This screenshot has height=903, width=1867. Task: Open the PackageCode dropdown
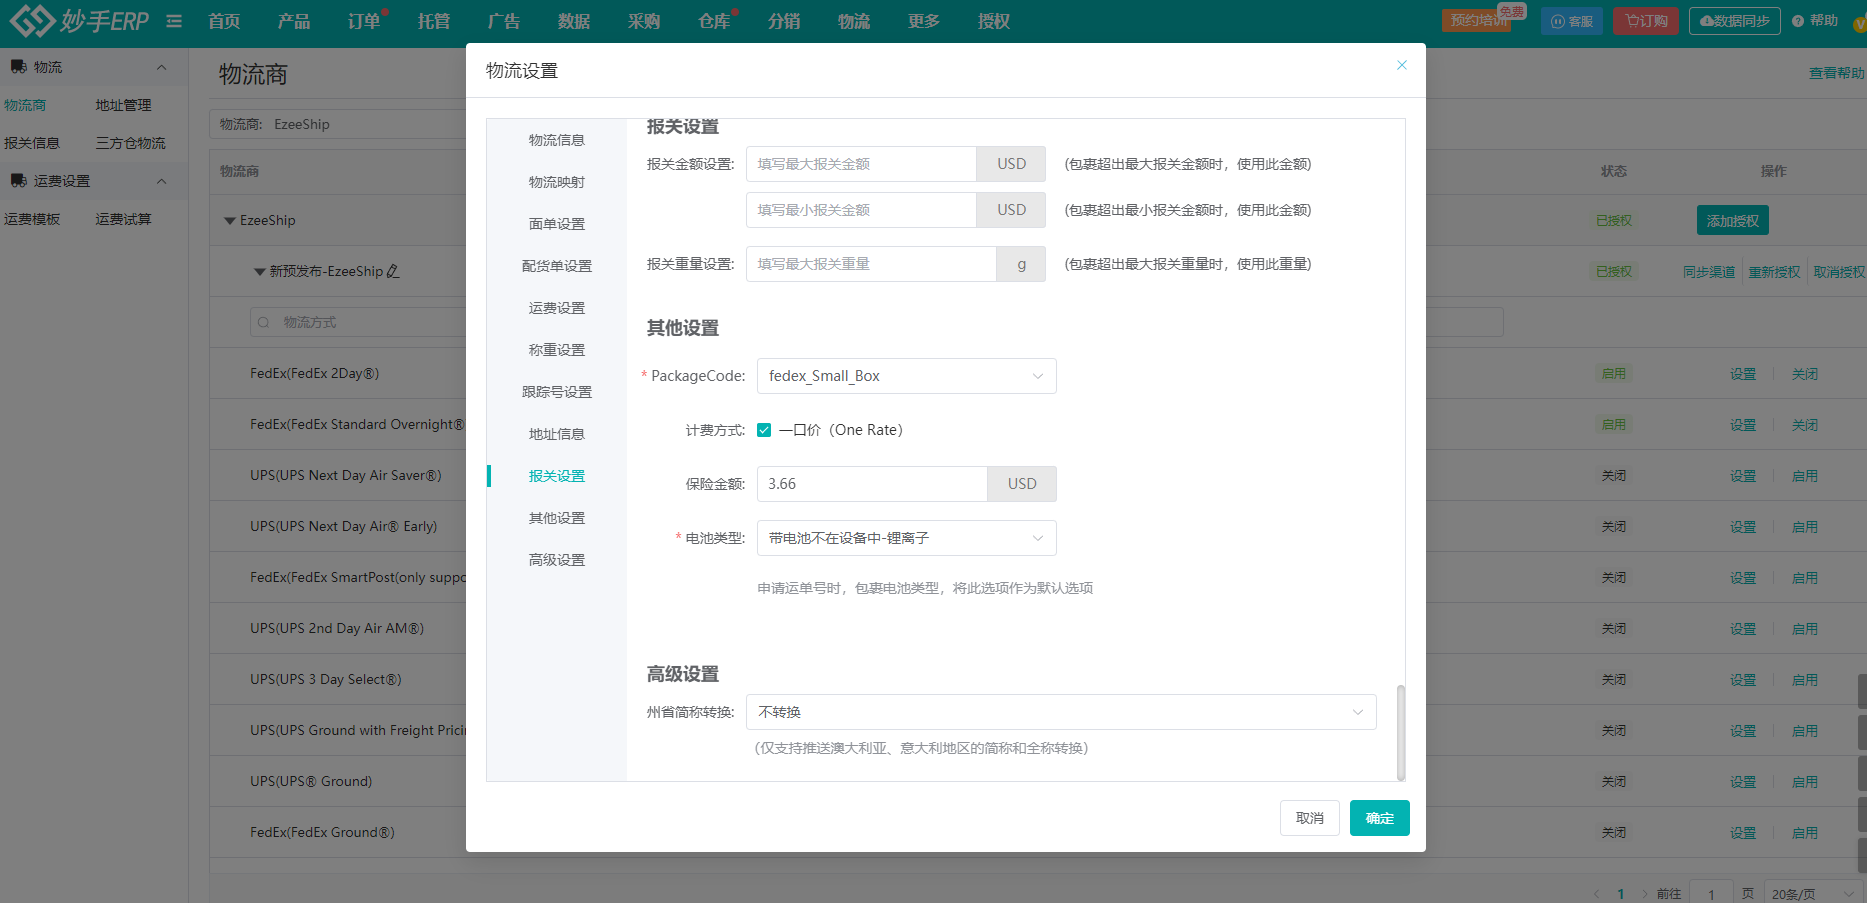(906, 376)
